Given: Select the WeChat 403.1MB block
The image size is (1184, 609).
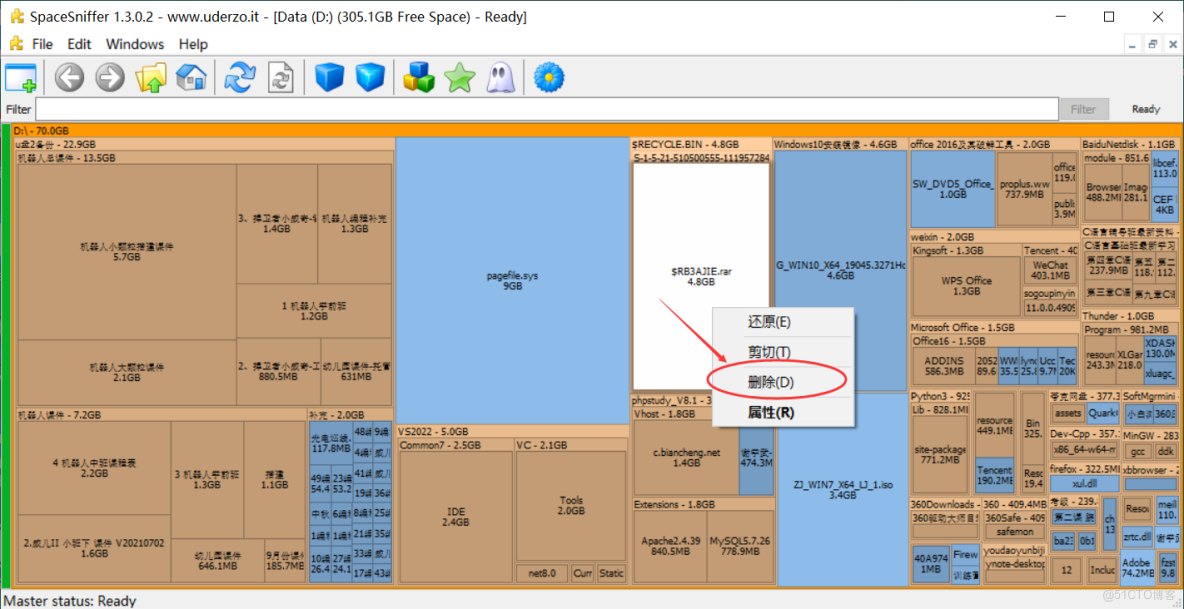Looking at the screenshot, I should 1051,271.
